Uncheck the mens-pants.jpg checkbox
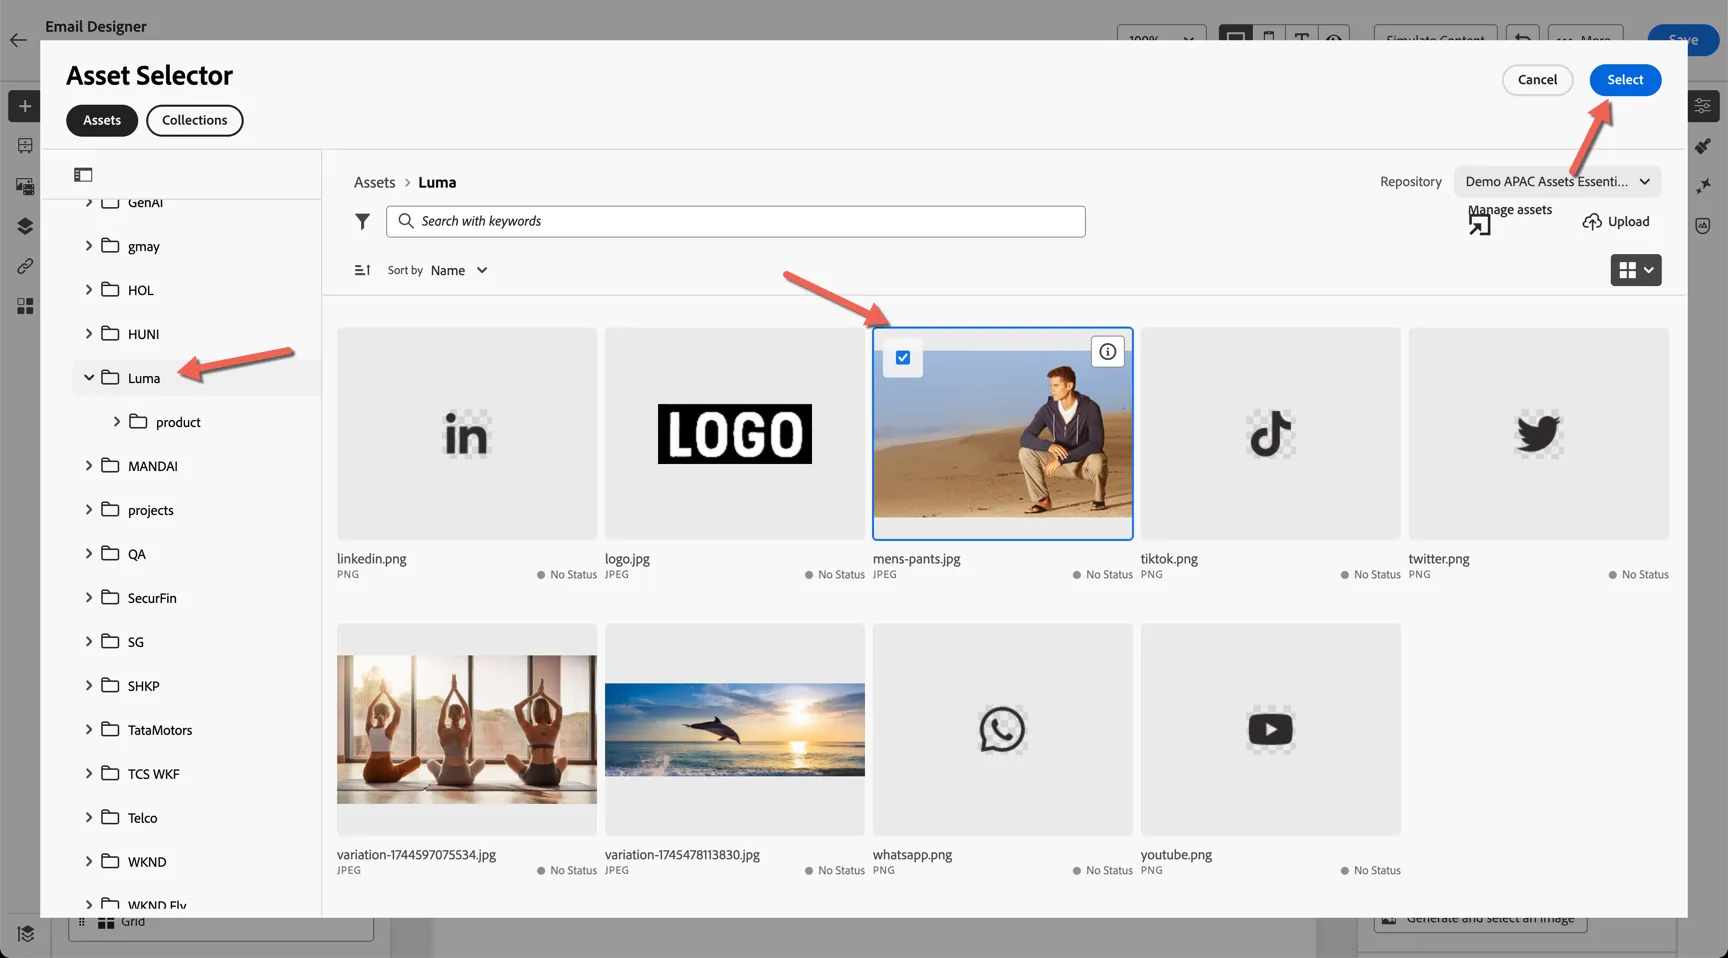 pyautogui.click(x=903, y=358)
